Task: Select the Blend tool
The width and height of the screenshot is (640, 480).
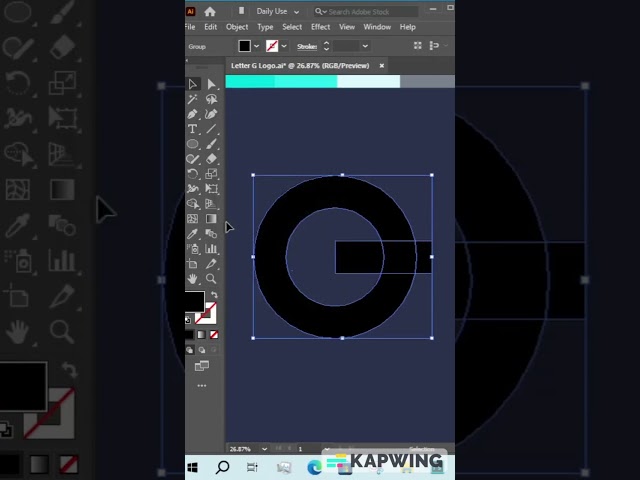Action: 211,233
